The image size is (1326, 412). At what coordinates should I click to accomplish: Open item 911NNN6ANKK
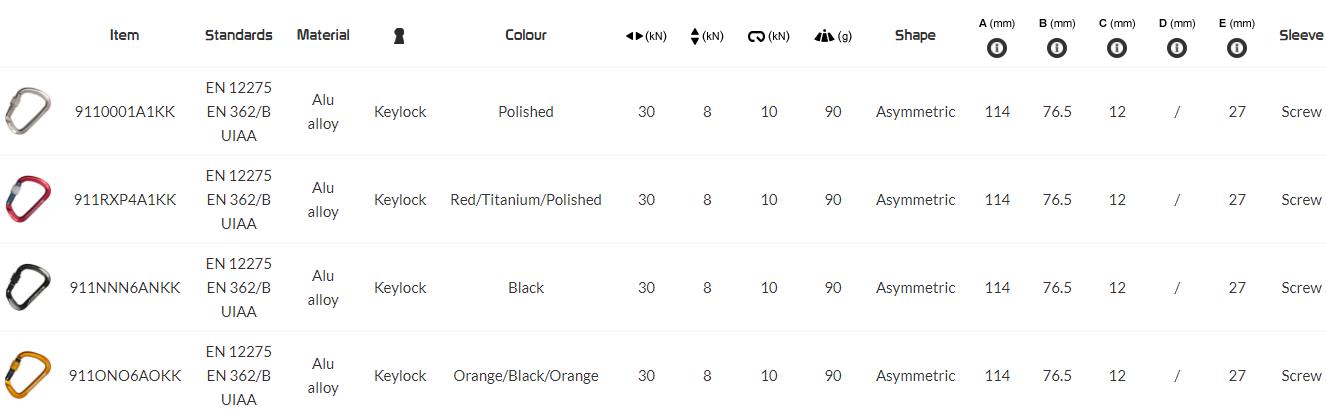pyautogui.click(x=125, y=288)
